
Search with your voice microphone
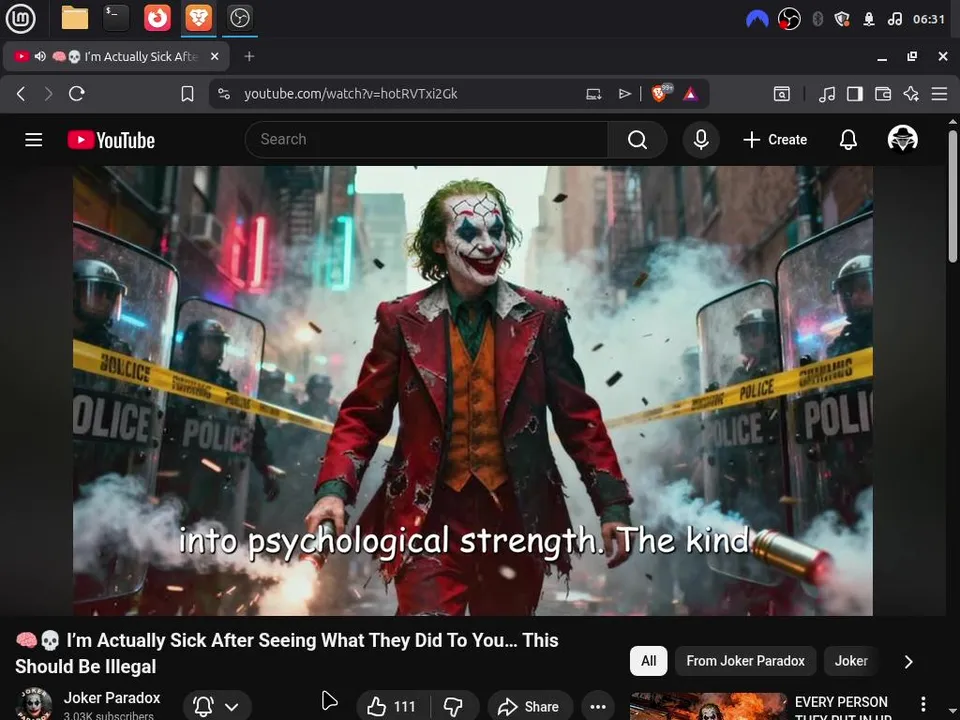701,140
